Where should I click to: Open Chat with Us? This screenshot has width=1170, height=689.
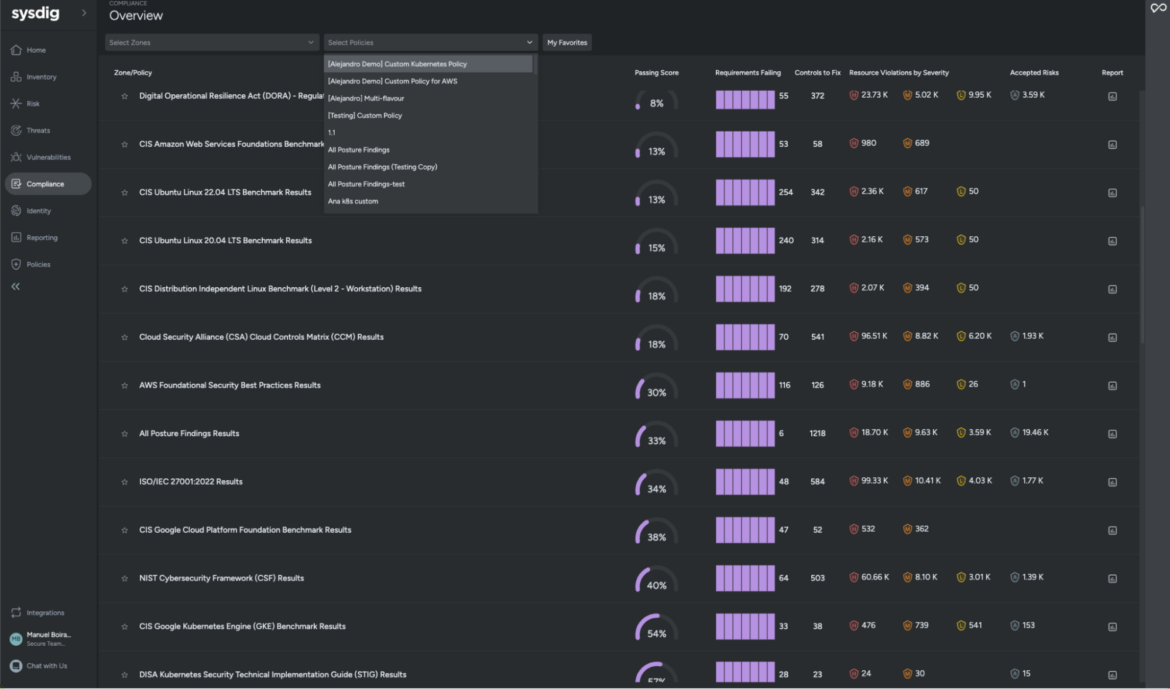39,666
